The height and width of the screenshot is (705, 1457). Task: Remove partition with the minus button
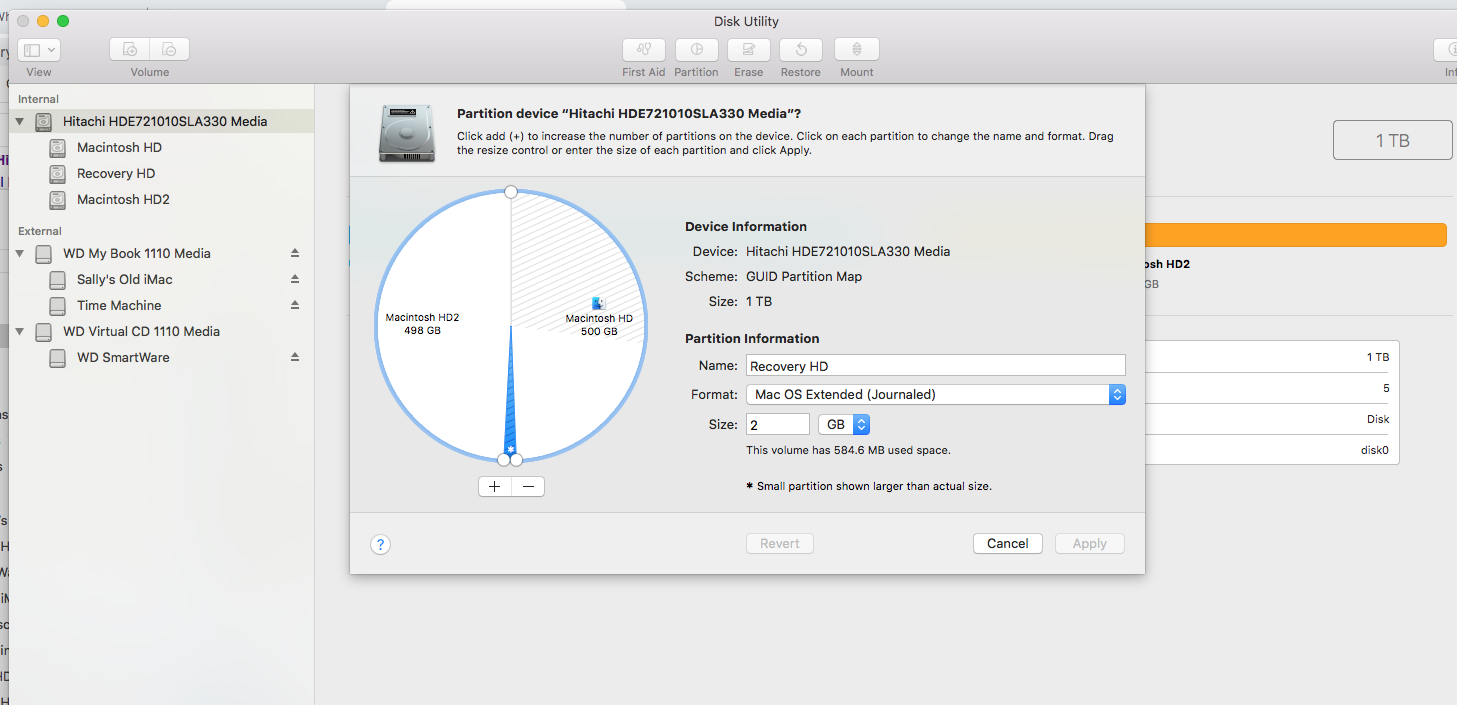pos(528,487)
